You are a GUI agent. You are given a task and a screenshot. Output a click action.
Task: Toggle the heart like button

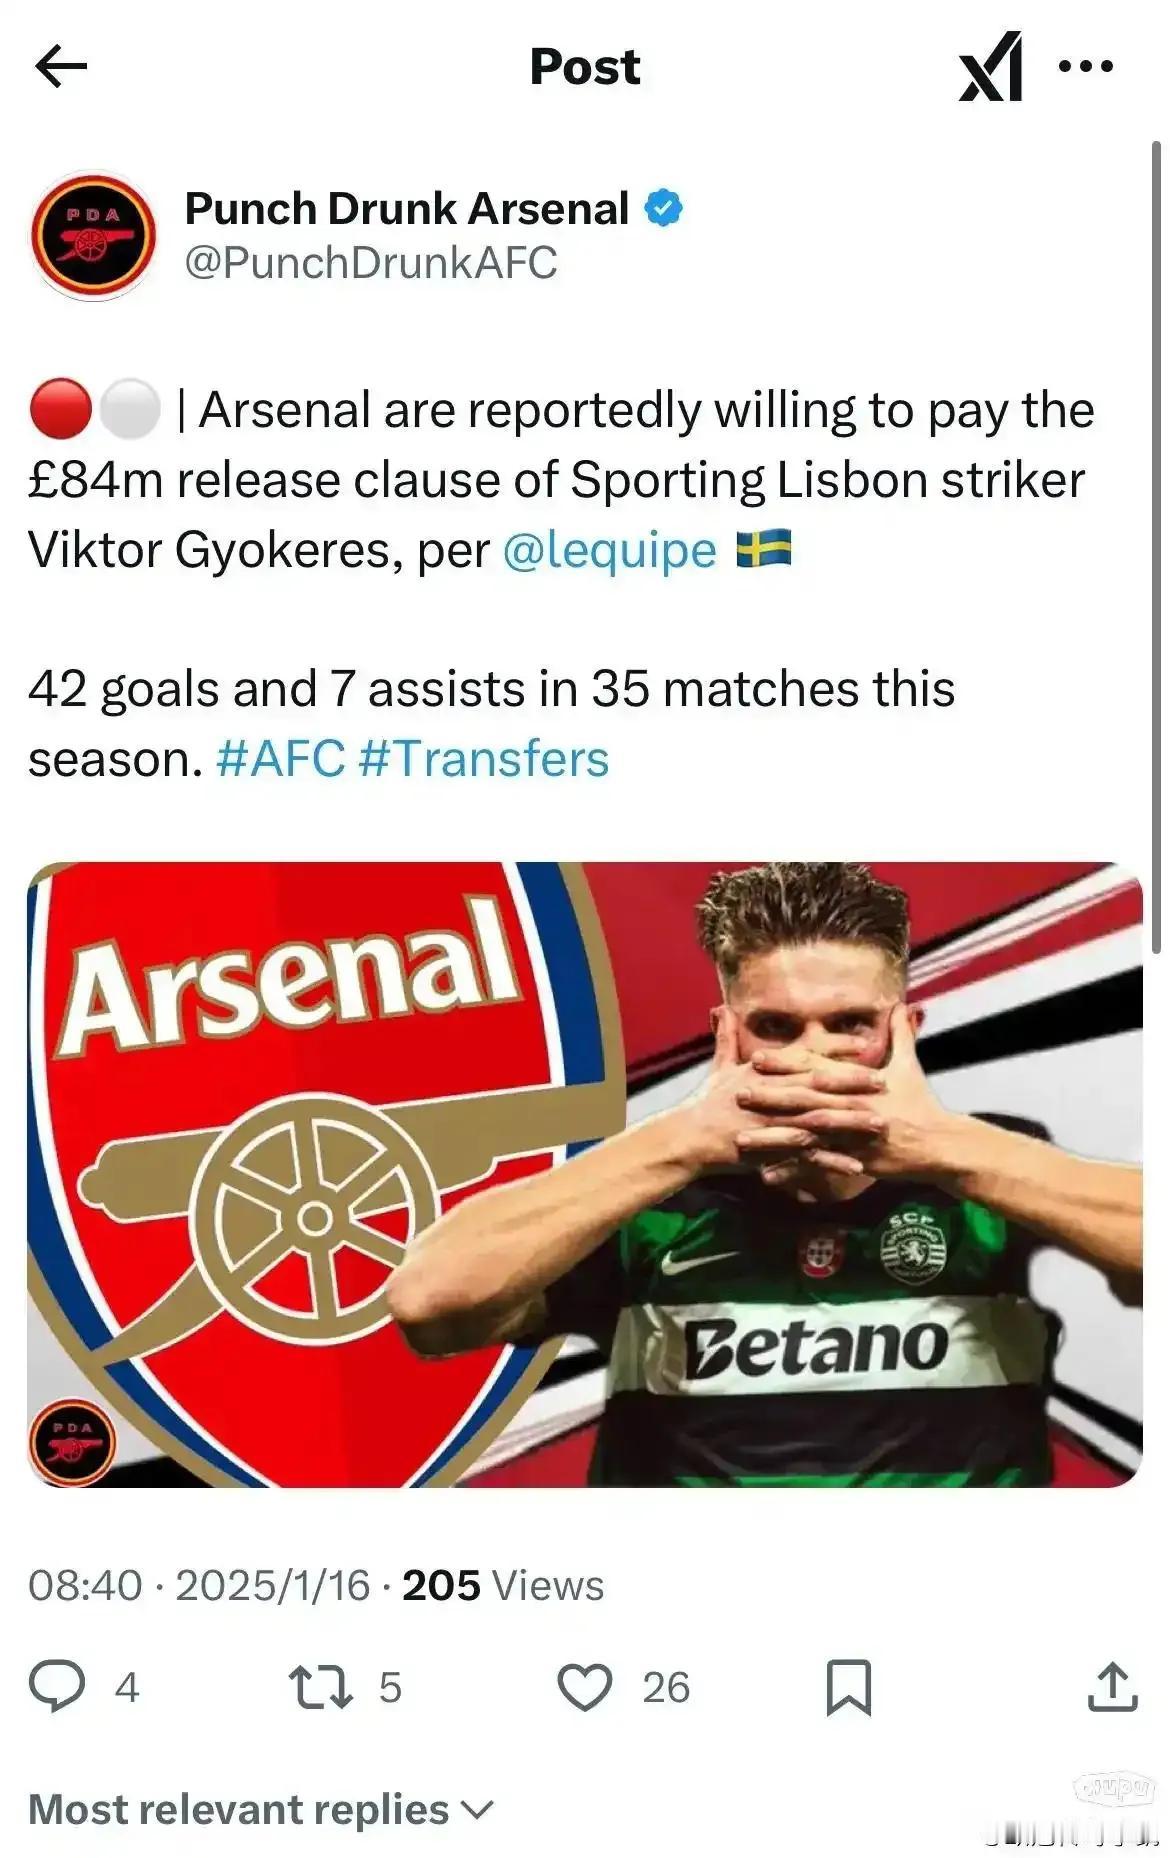click(x=585, y=1686)
